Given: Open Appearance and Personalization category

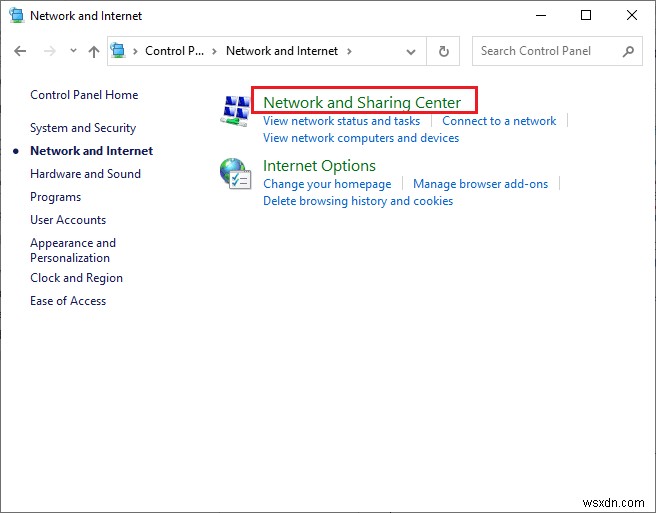Looking at the screenshot, I should point(73,250).
